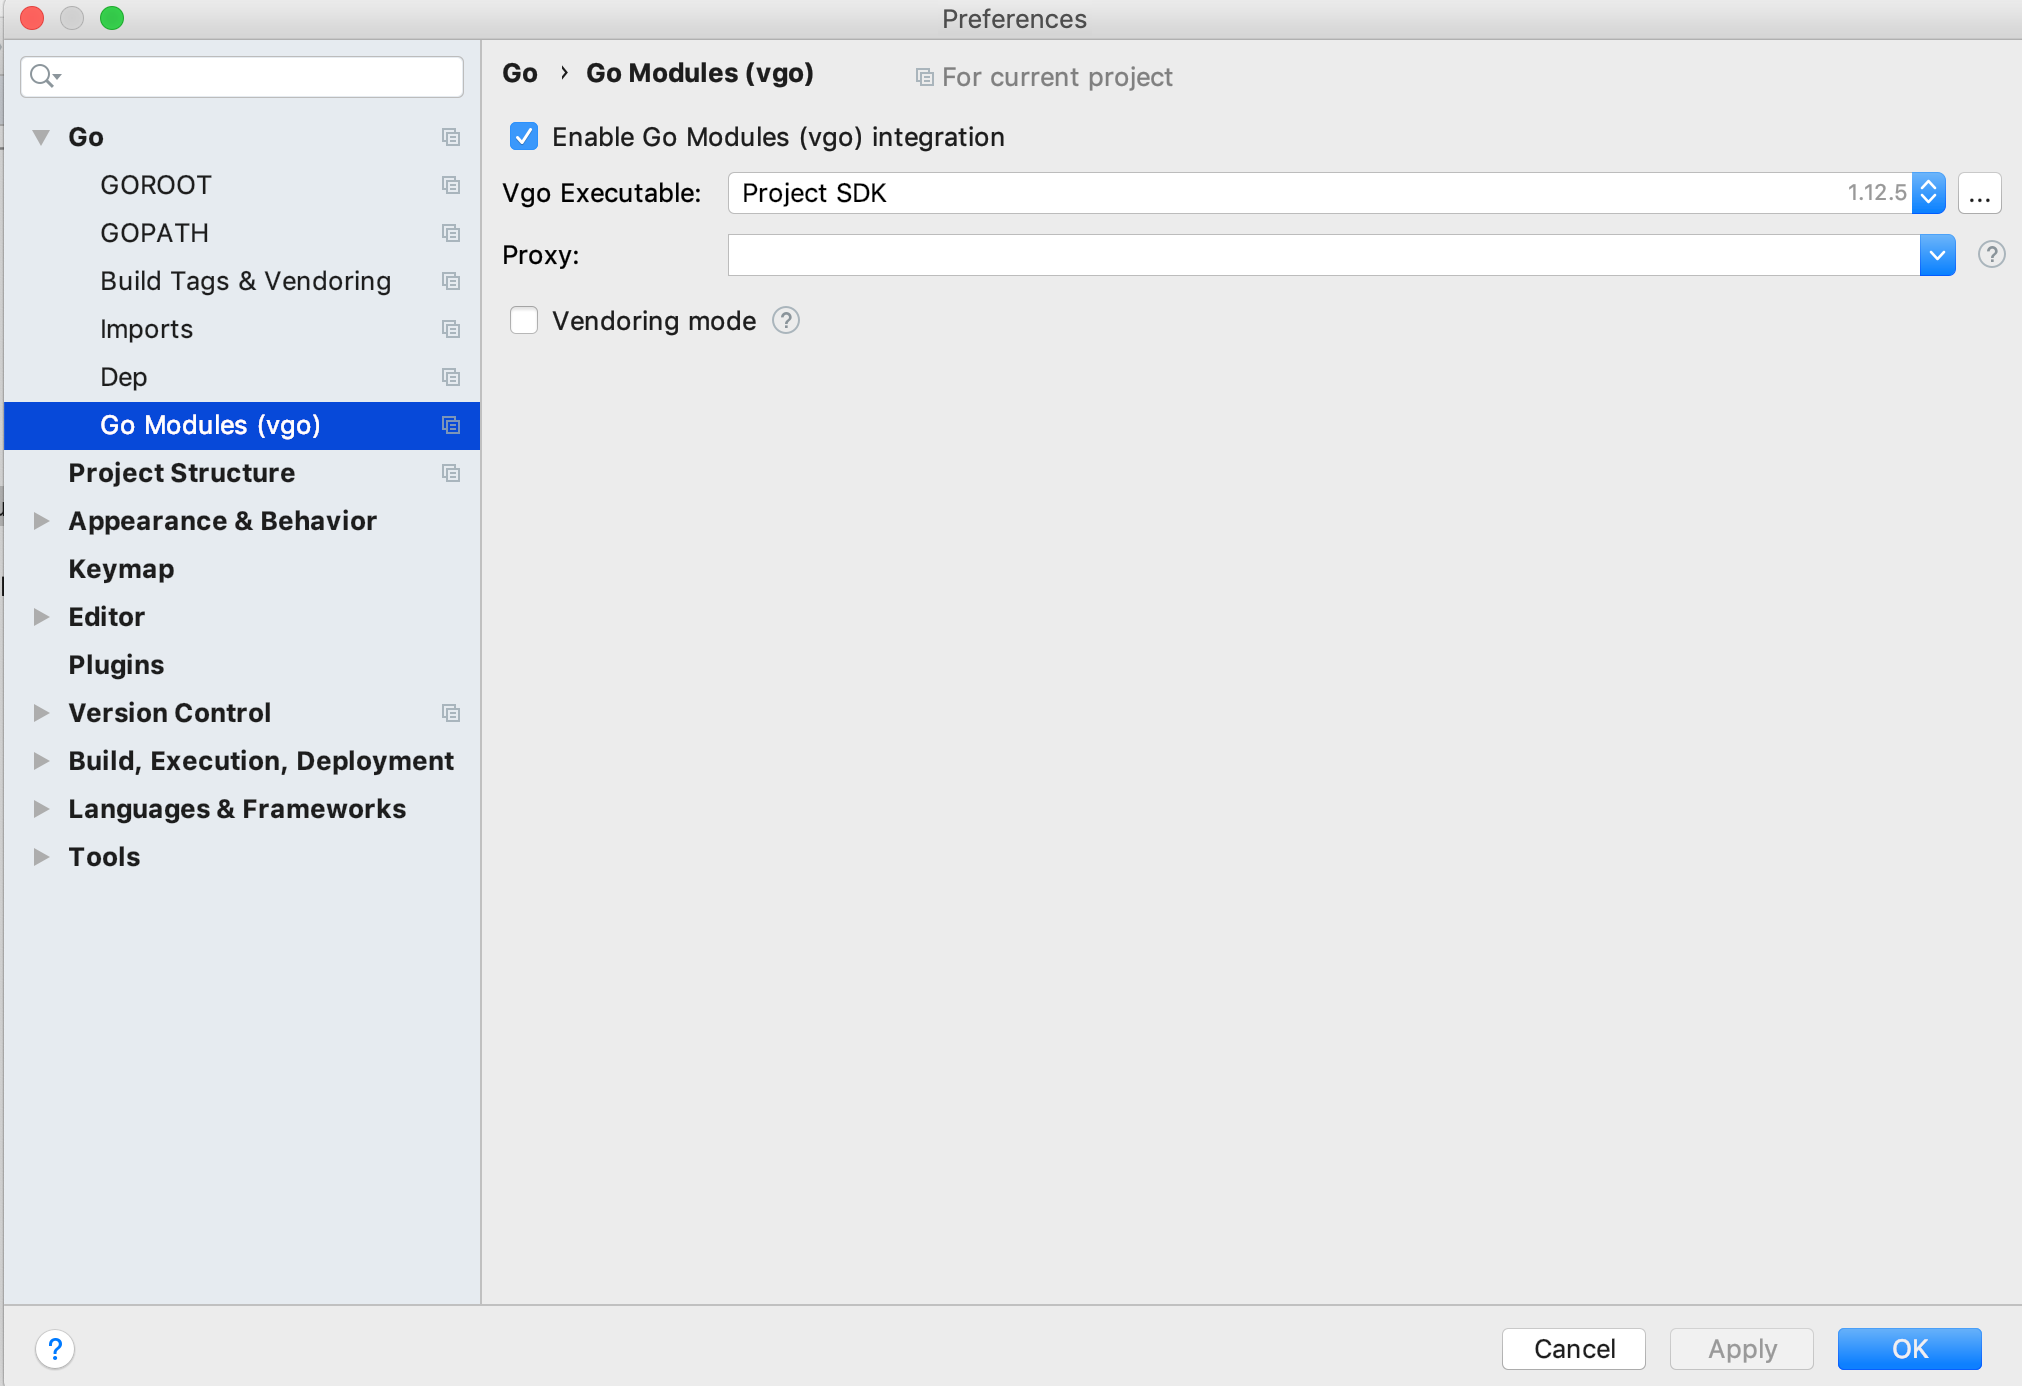
Task: Enable Vendoring mode
Action: 524,320
